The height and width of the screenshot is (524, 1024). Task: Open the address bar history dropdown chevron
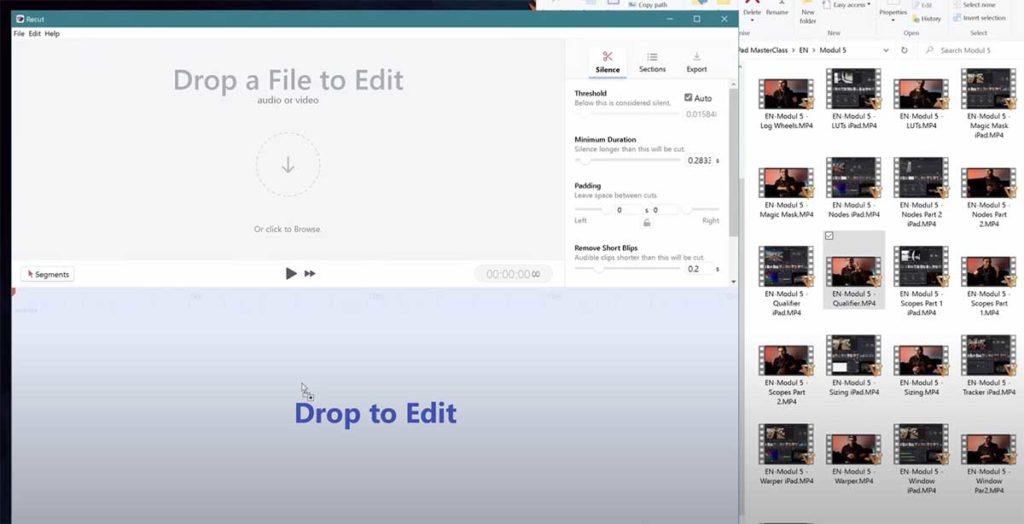point(887,50)
